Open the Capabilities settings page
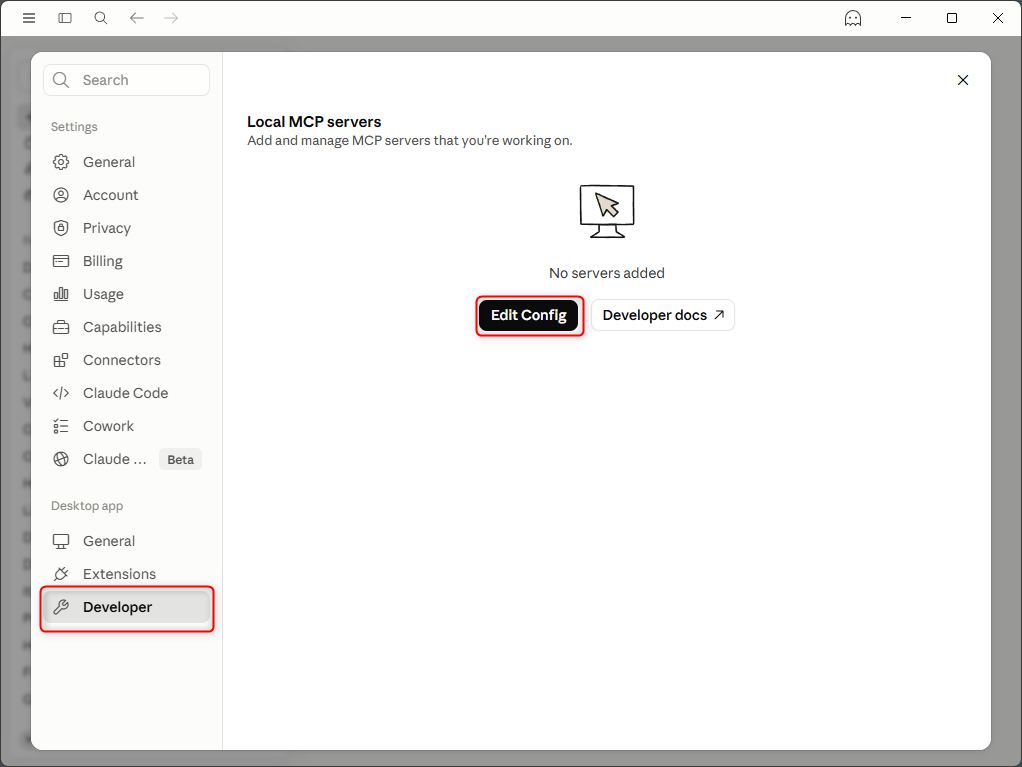1022x767 pixels. [x=126, y=327]
